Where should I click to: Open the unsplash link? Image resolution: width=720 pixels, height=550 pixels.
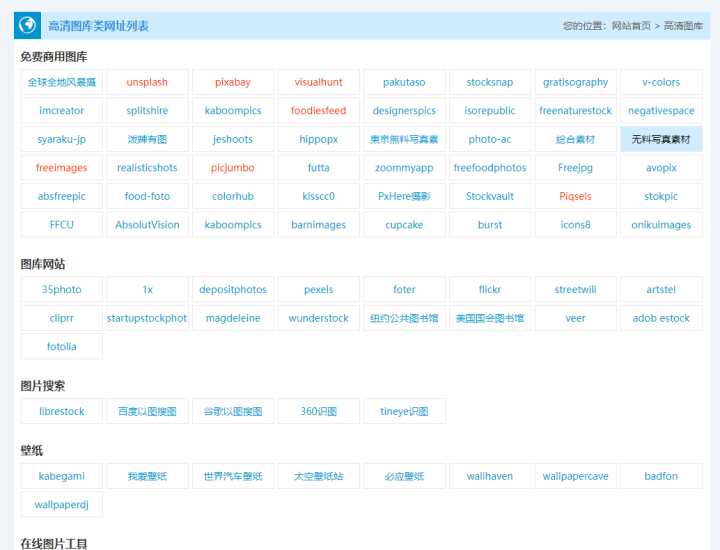(x=147, y=82)
